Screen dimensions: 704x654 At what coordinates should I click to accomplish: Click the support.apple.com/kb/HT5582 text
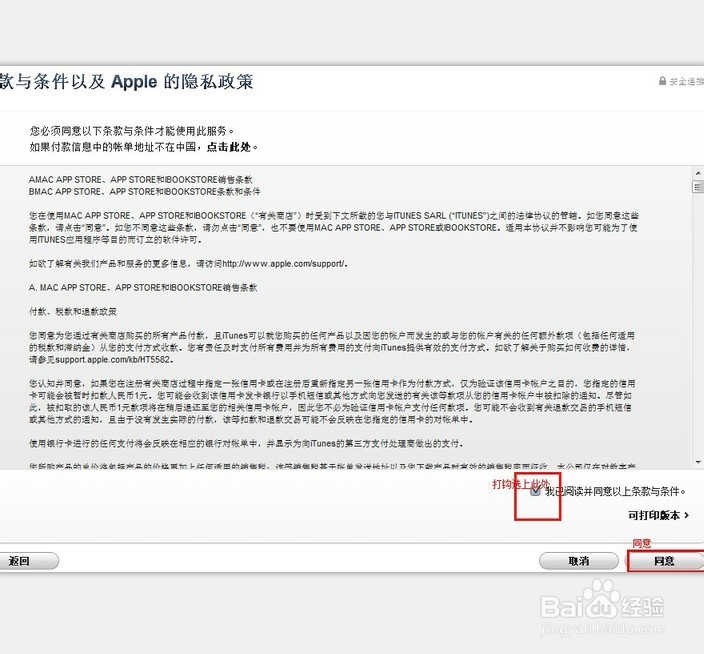coord(113,360)
